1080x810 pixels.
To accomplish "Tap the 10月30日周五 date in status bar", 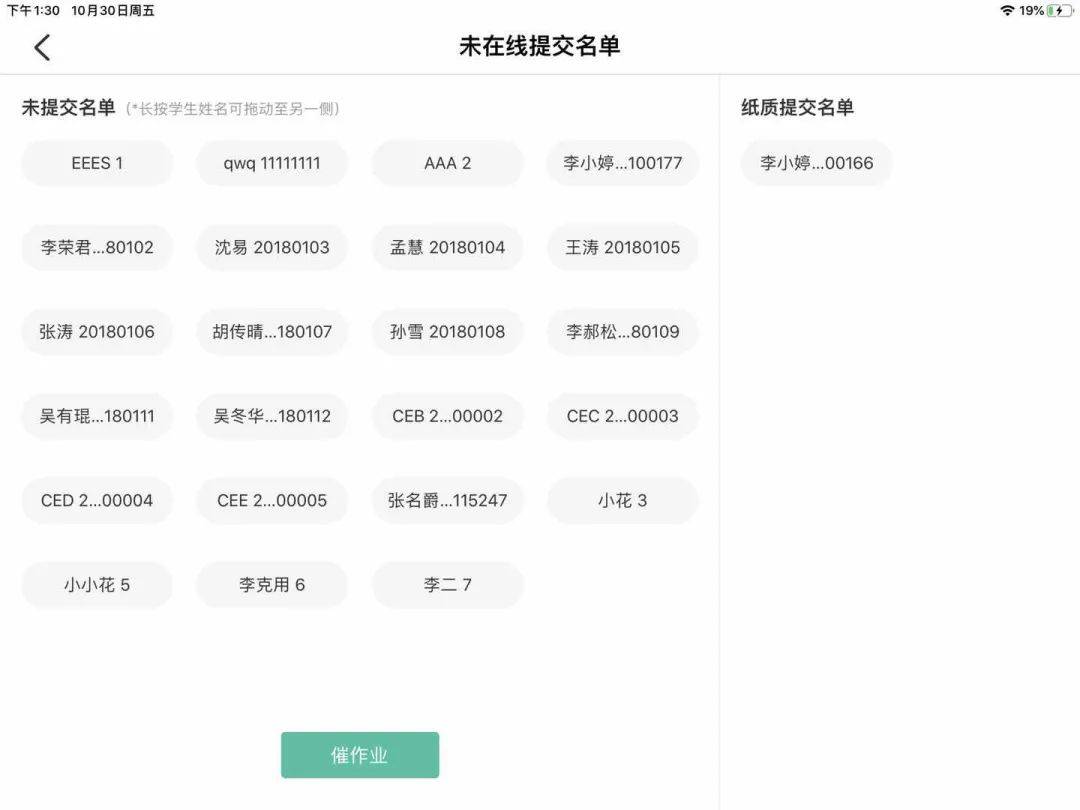I will click(113, 10).
